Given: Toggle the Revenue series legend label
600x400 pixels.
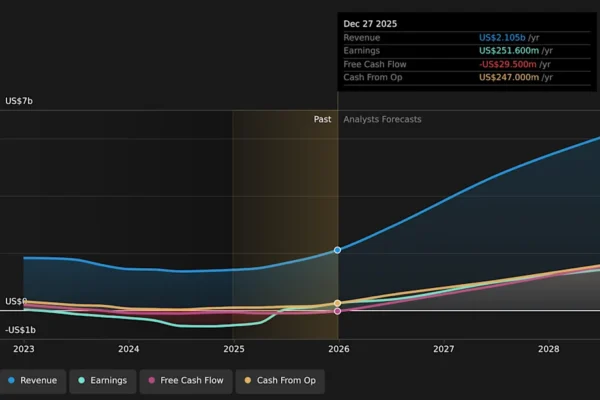Looking at the screenshot, I should pos(39,380).
